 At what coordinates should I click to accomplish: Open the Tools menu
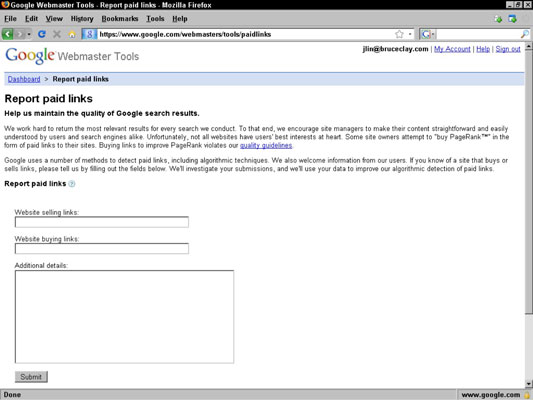tap(155, 19)
